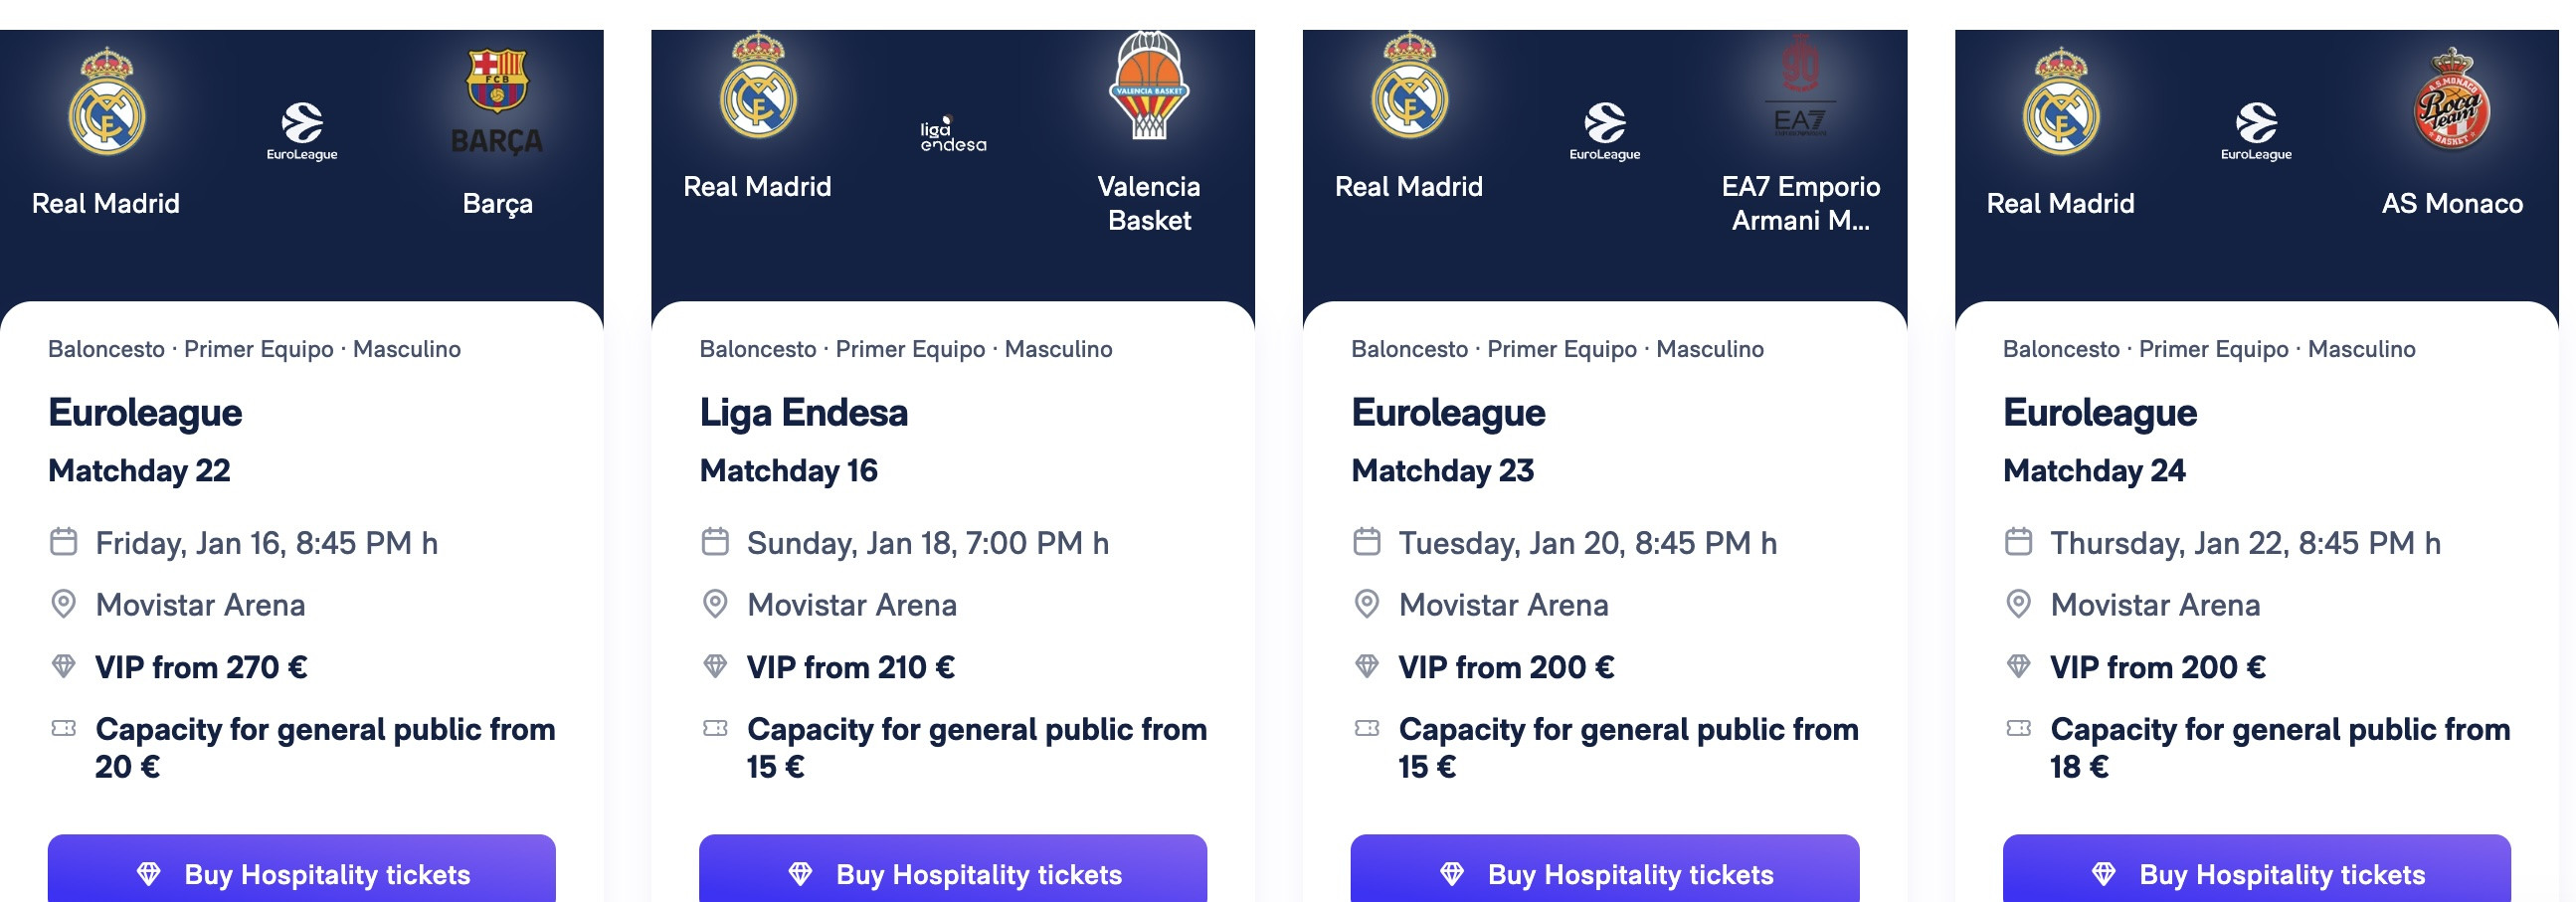Buy Hospitality tickets for Valencia Basket match
2576x902 pixels.
pos(953,873)
